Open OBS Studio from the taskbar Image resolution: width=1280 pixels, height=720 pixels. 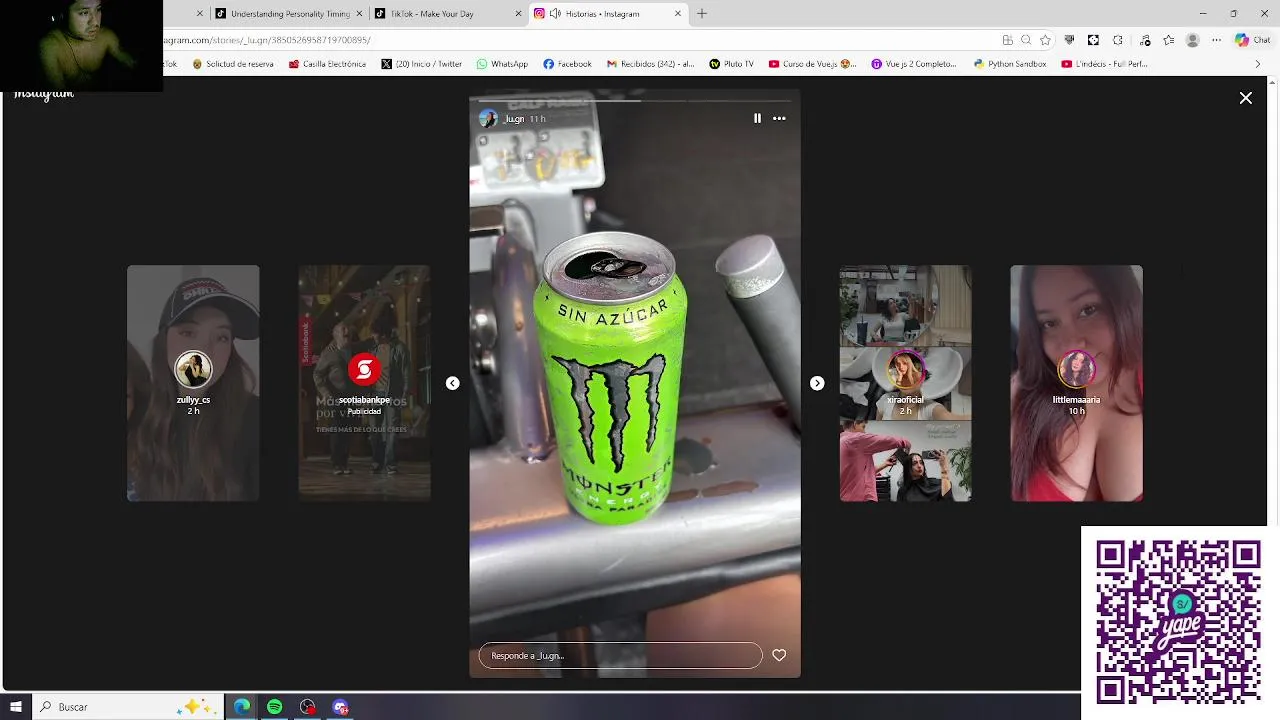(307, 707)
